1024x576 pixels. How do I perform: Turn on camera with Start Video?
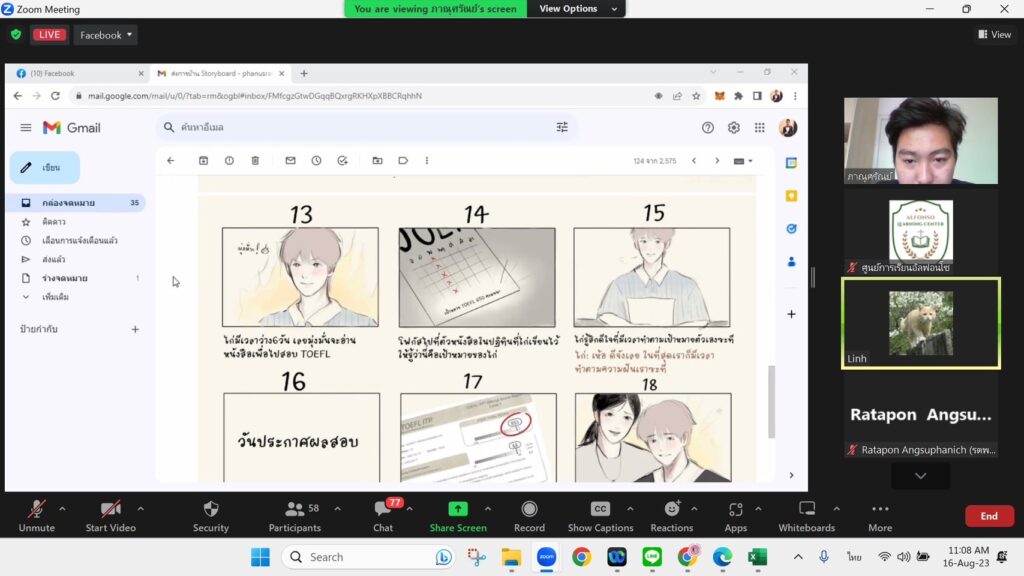[x=110, y=509]
